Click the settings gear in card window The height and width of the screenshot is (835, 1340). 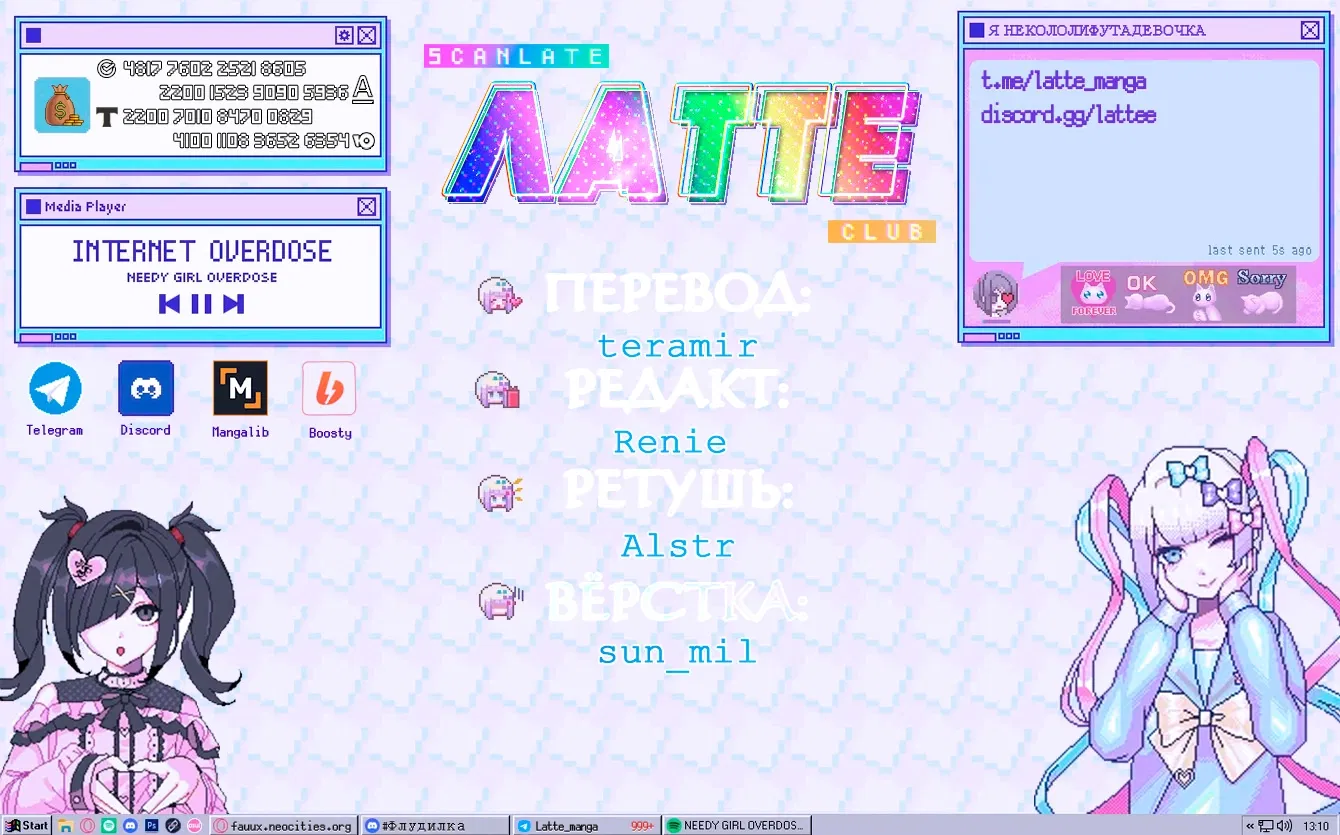click(x=344, y=35)
